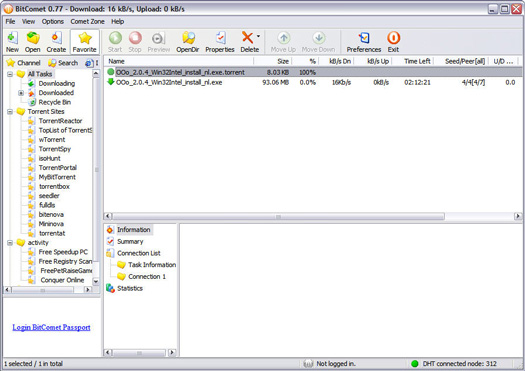Toggle the Favorite panel button
Image resolution: width=525 pixels, height=371 pixels.
(85, 42)
